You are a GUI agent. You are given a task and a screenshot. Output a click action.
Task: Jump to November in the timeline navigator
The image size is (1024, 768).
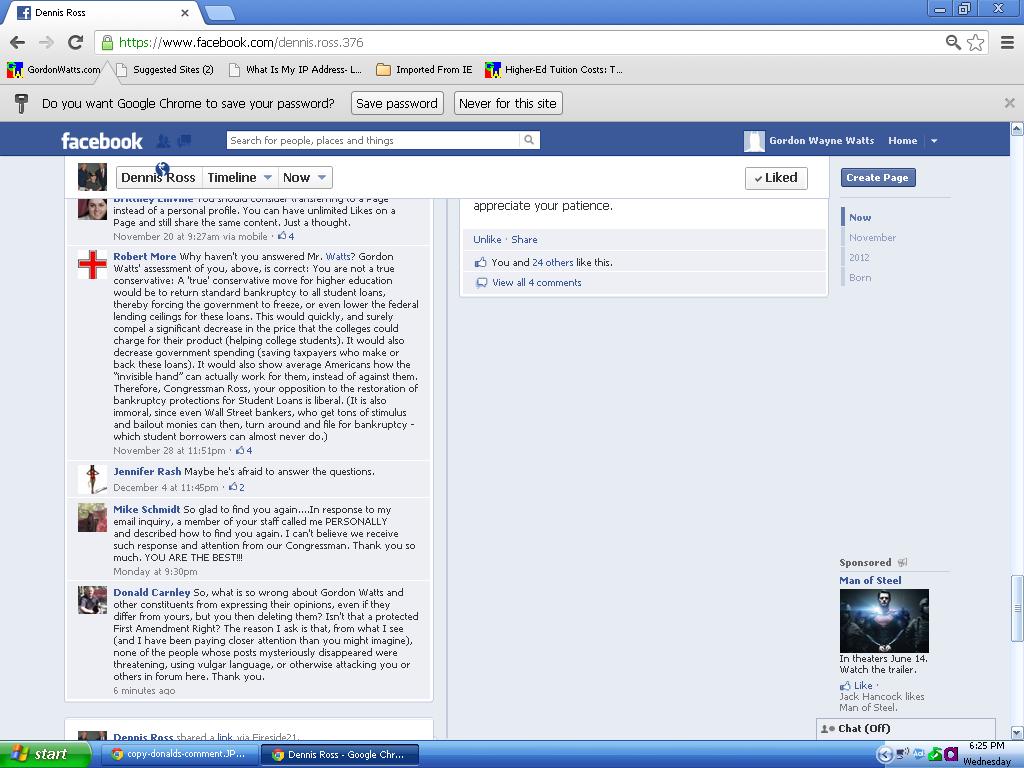pos(872,238)
